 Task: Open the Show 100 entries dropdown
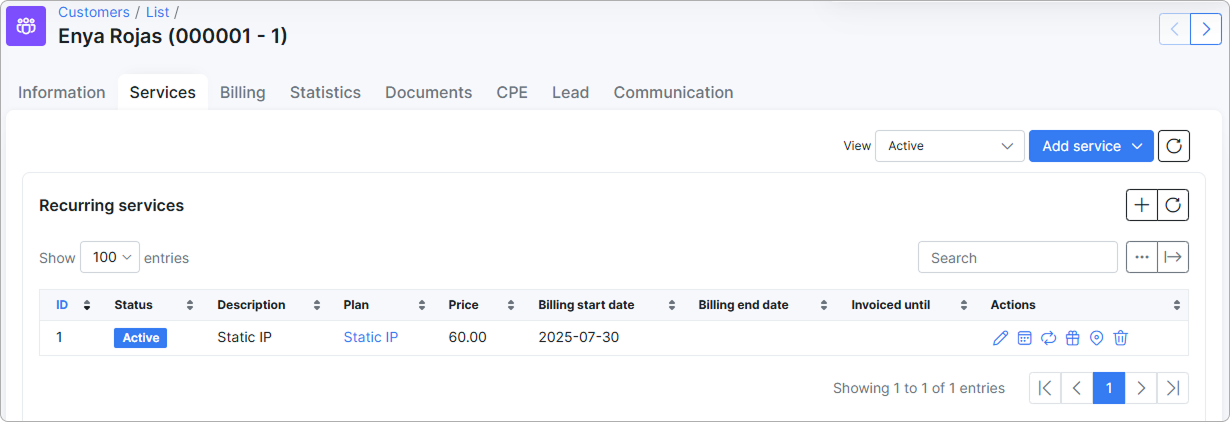[x=110, y=257]
